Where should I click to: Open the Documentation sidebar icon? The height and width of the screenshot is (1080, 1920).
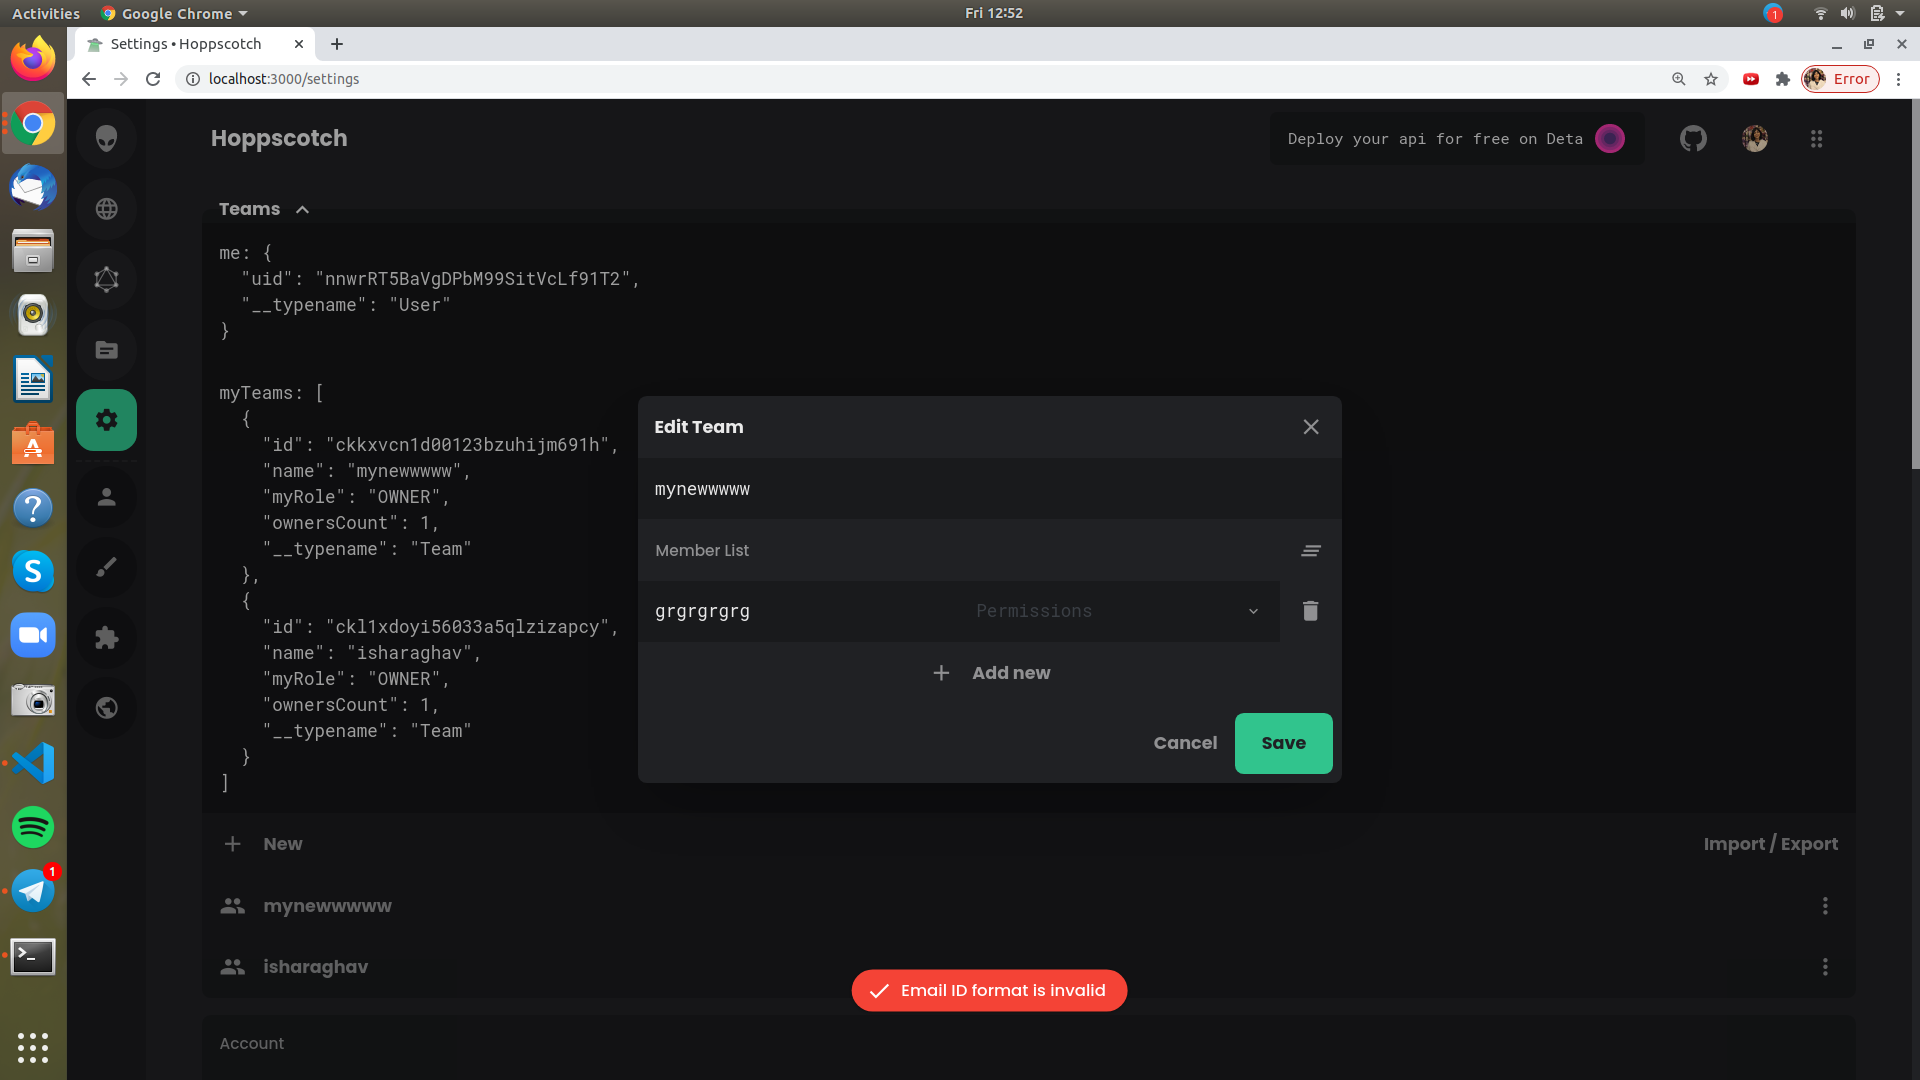pyautogui.click(x=106, y=350)
